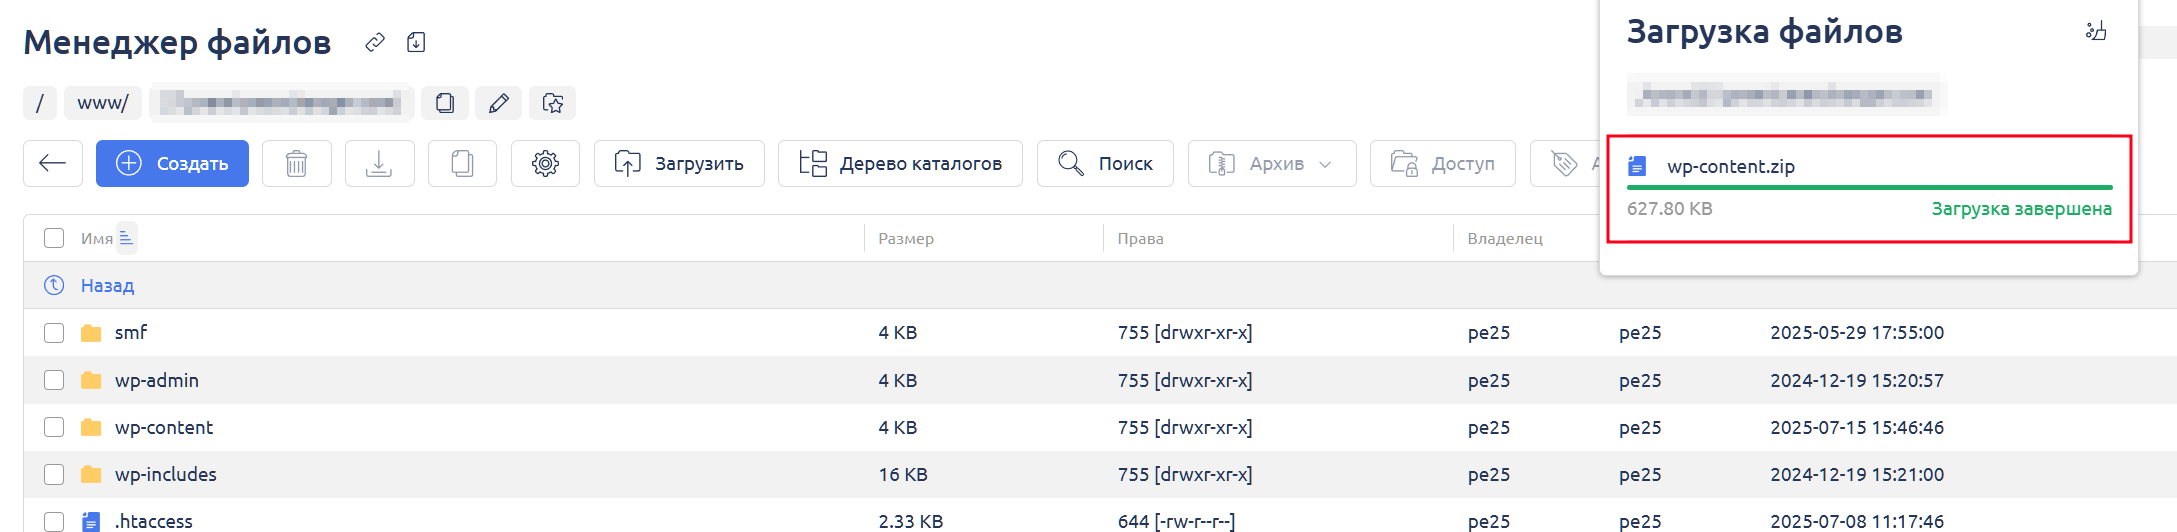Clear upload list with the broom icon

point(2096,31)
